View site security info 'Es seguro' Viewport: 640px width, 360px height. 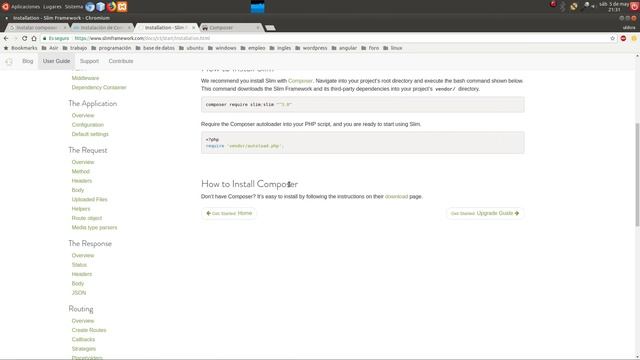tap(56, 38)
